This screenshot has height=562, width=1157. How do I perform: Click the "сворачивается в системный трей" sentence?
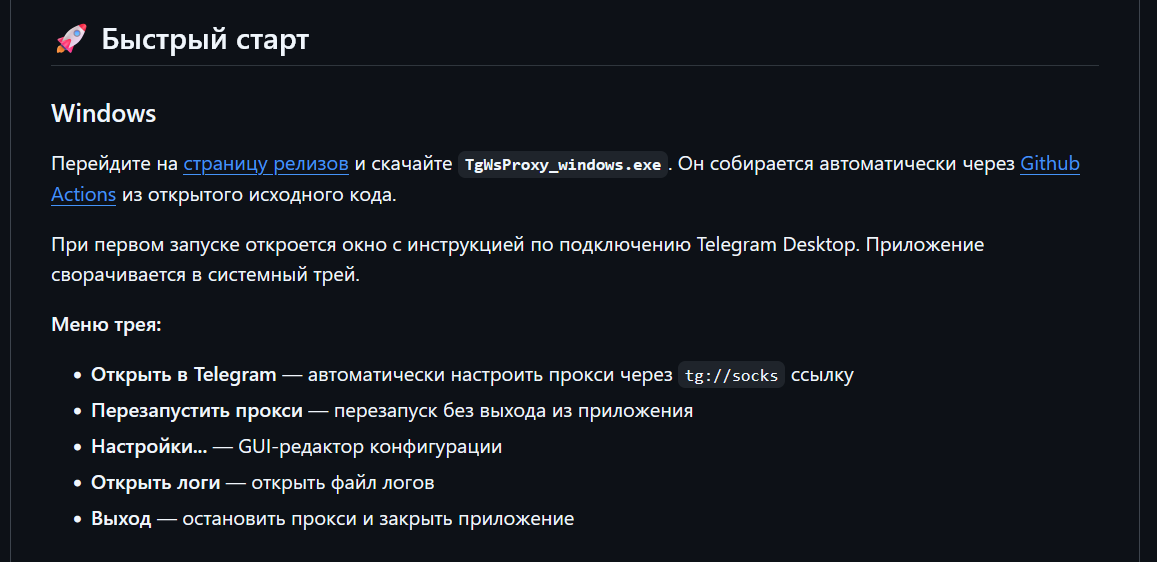[205, 275]
